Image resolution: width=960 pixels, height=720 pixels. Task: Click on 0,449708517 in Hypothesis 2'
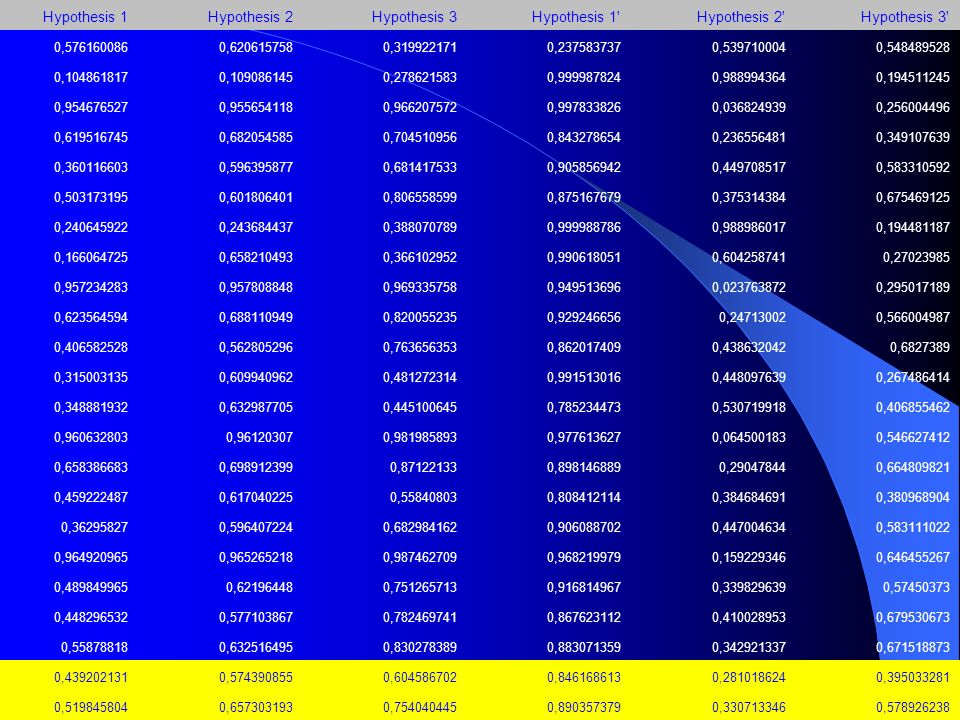[x=749, y=167]
